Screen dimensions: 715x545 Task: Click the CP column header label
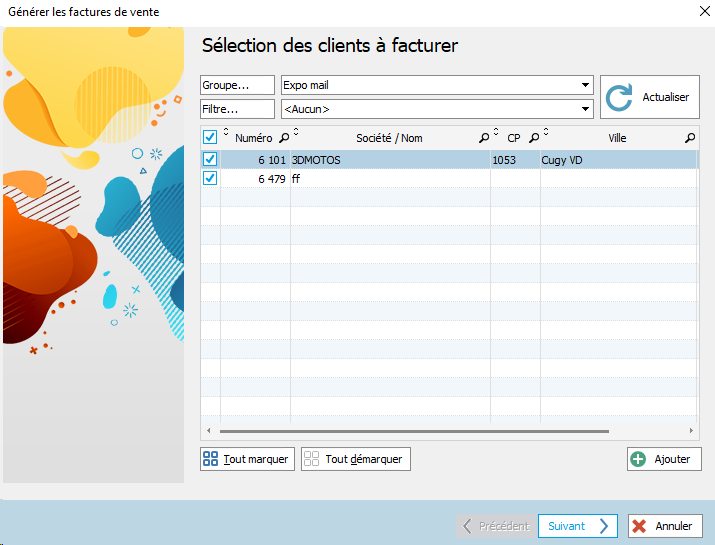pos(514,138)
